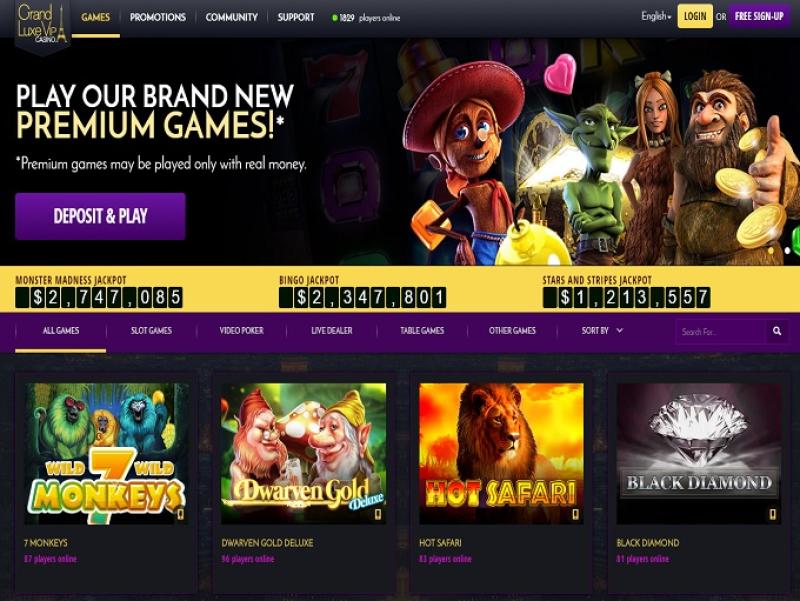Click the search magnifier icon

tap(777, 332)
